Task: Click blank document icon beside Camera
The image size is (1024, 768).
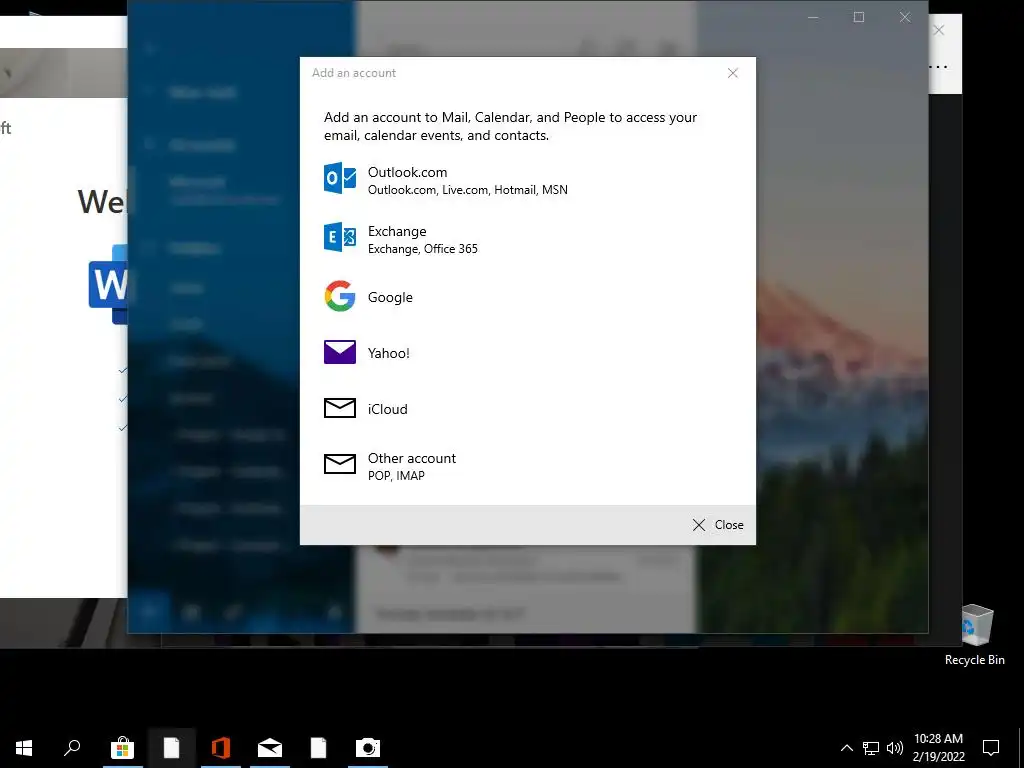Action: coord(318,748)
